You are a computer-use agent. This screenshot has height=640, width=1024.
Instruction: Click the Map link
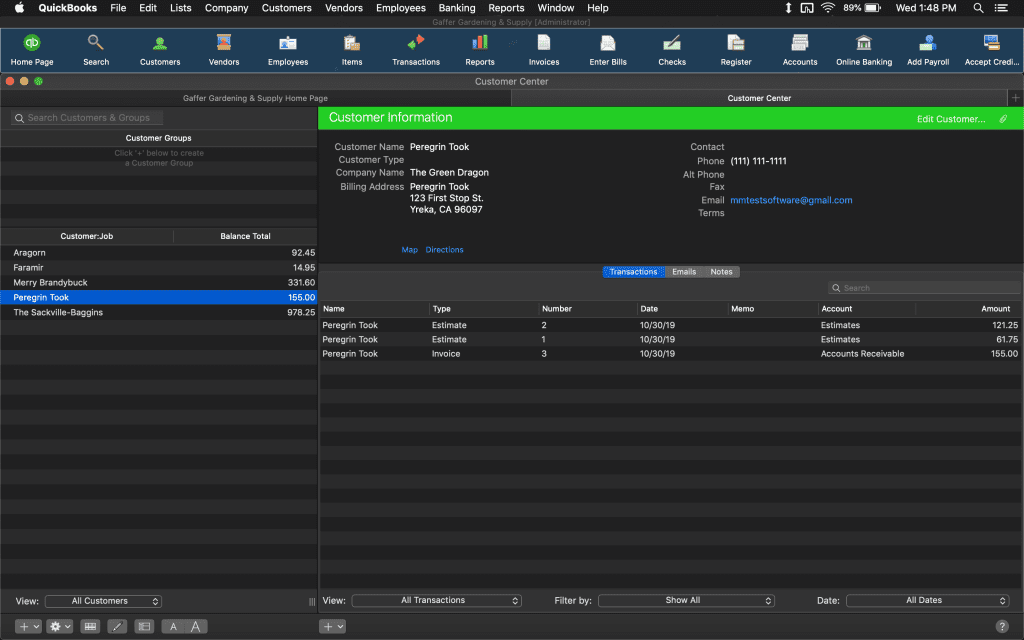click(409, 249)
